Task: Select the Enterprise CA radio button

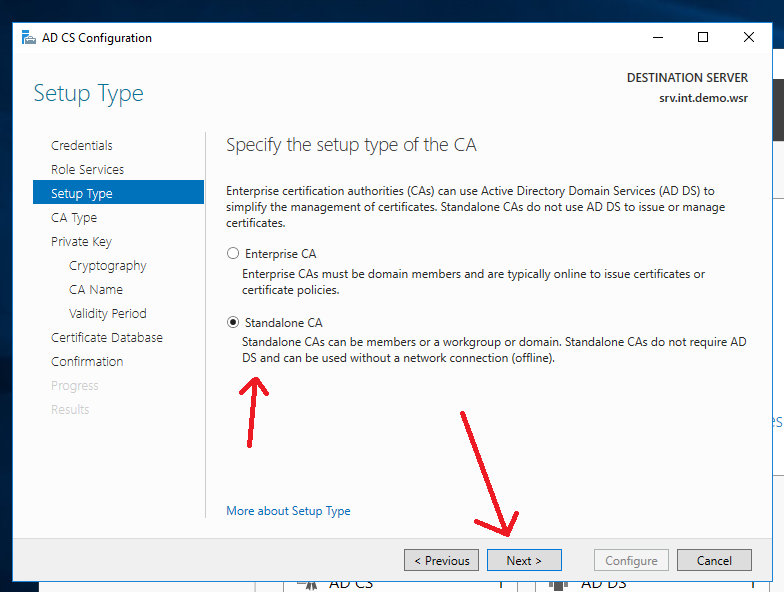Action: [233, 254]
